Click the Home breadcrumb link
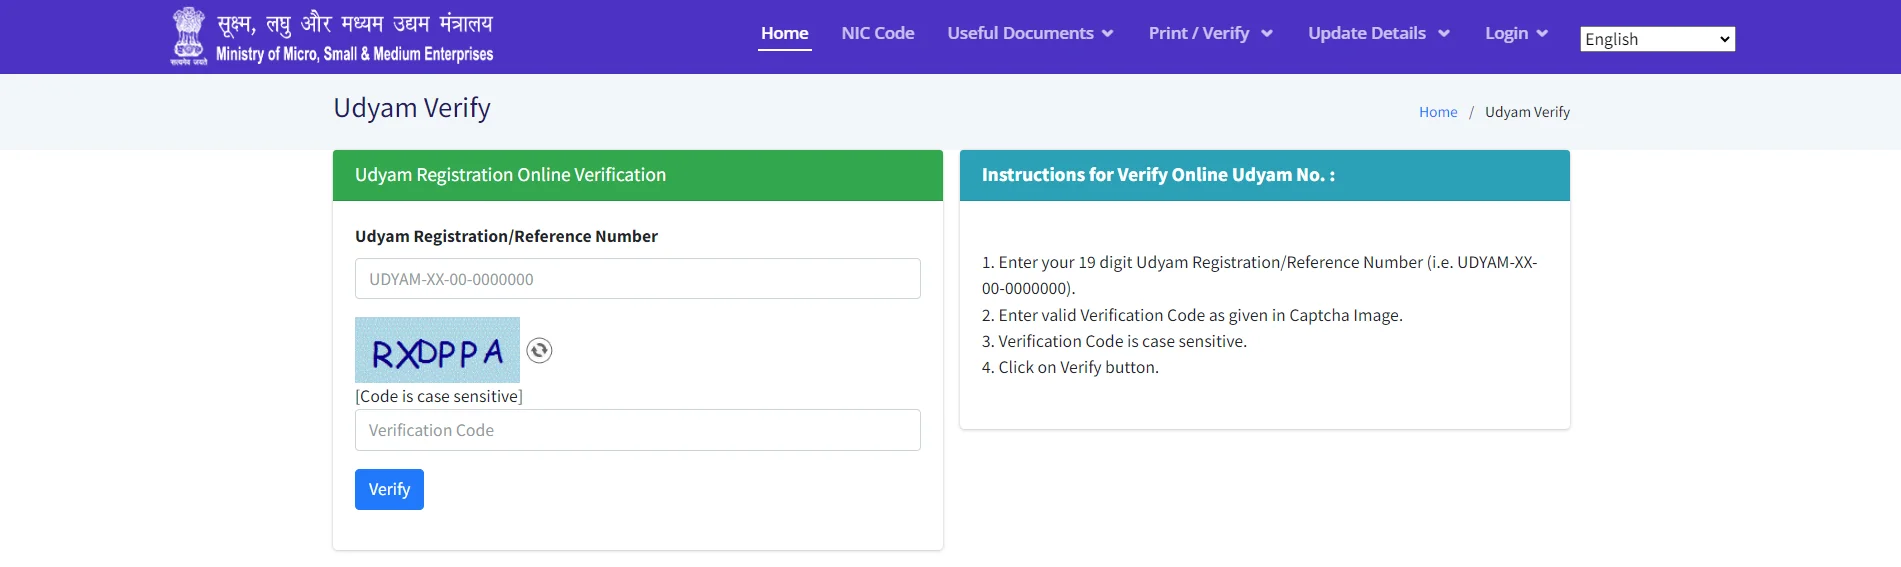The width and height of the screenshot is (1901, 567). pyautogui.click(x=1437, y=112)
